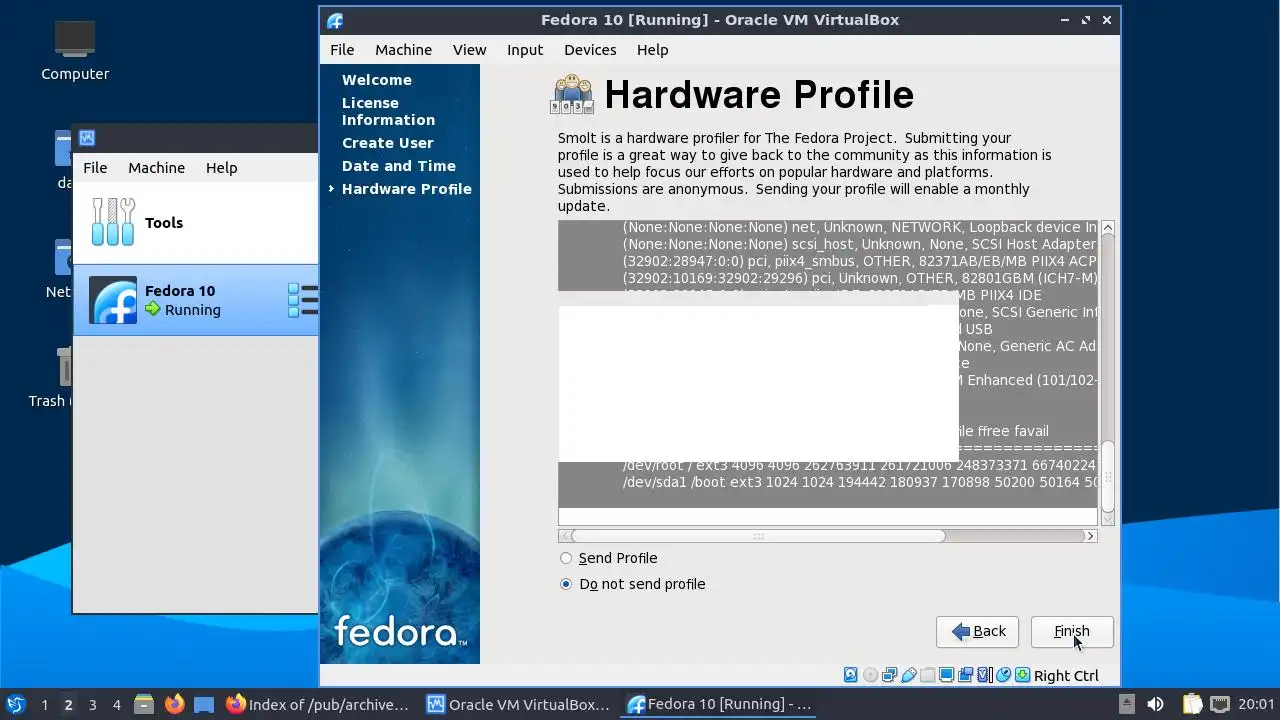Click the Create User step in the sidebar
Screen dimensions: 1280x720
pos(387,143)
